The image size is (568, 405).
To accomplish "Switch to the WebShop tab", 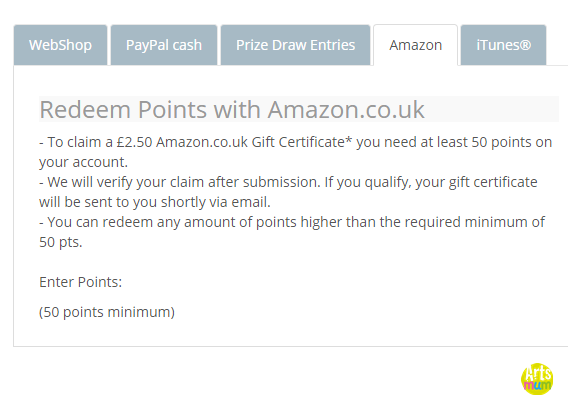I will coord(60,45).
